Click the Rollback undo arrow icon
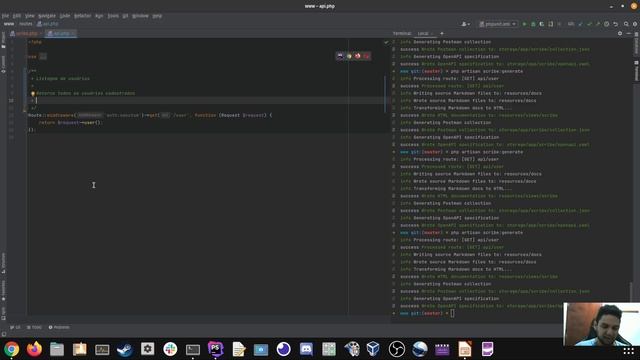Viewport: 640px width, 360px height. 616,24
